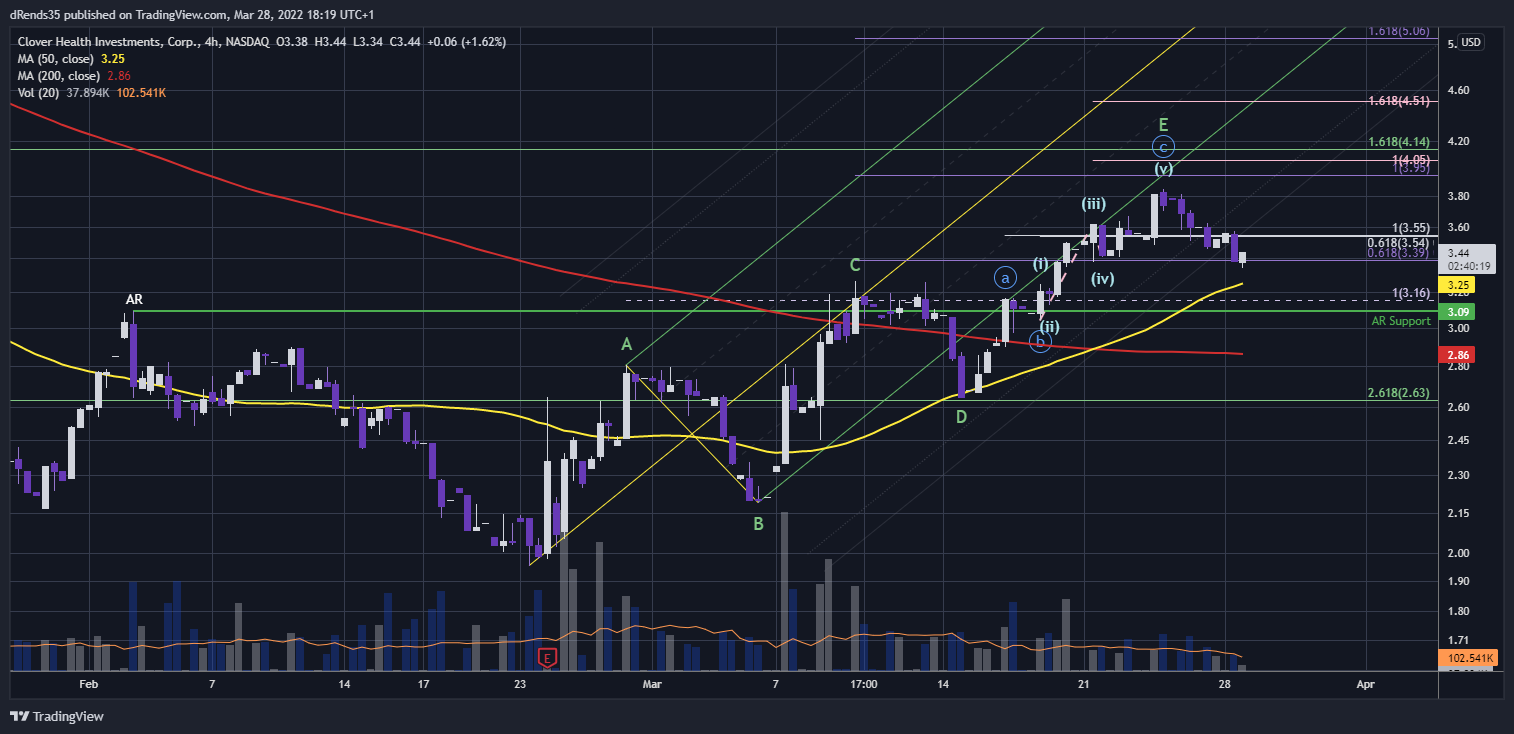This screenshot has width=1514, height=734.
Task: Click green wave label 'C'
Action: 855,265
